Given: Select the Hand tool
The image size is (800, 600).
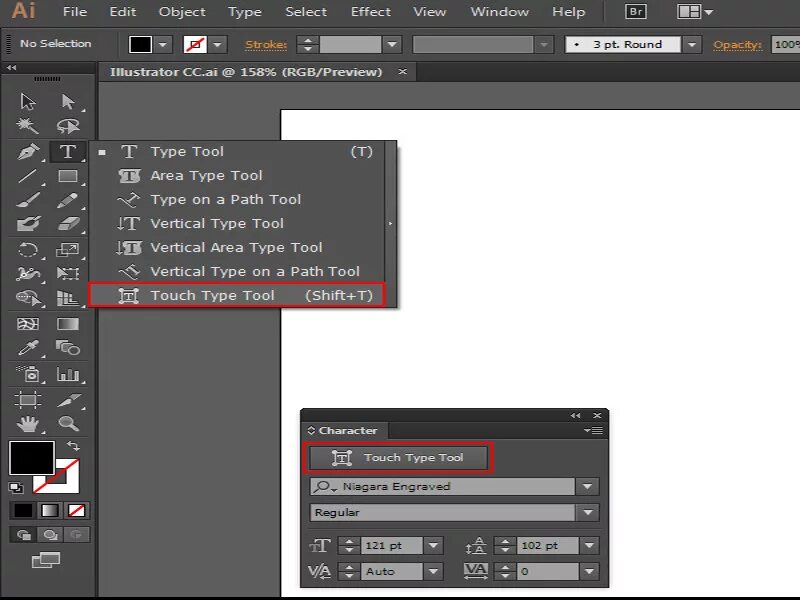Looking at the screenshot, I should (x=28, y=423).
